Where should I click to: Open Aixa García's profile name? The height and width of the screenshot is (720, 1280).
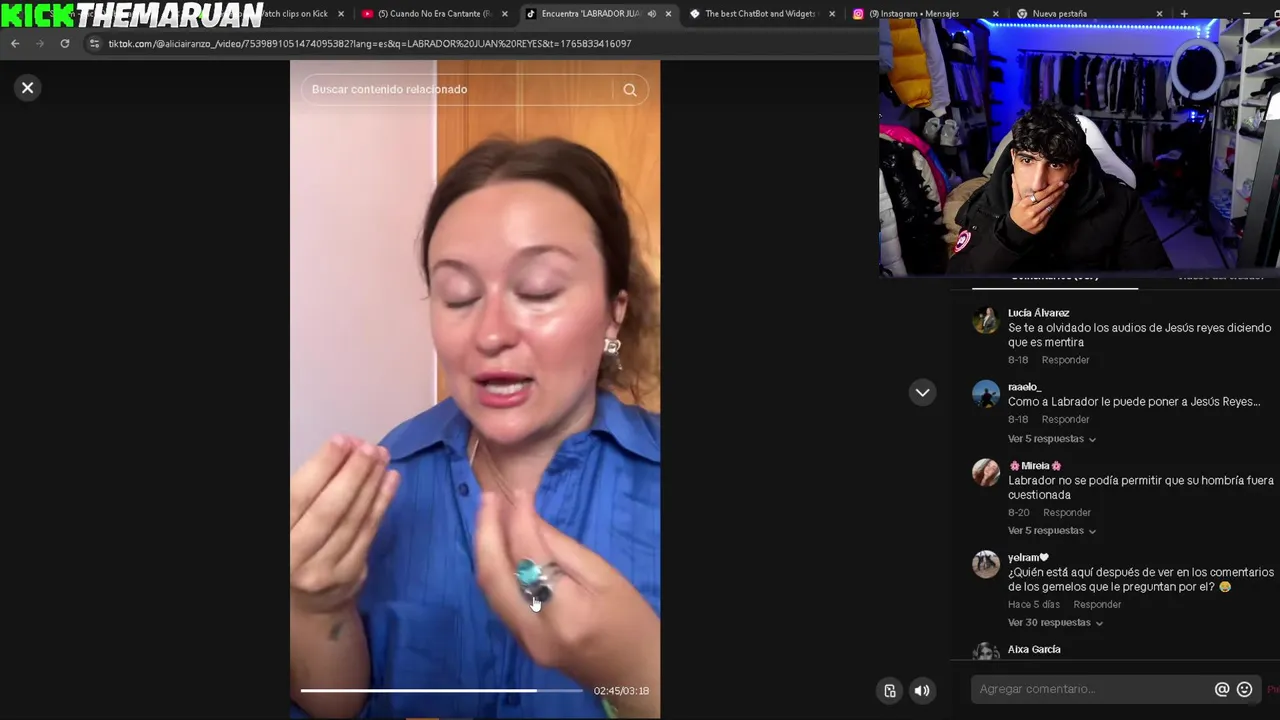tap(1034, 650)
